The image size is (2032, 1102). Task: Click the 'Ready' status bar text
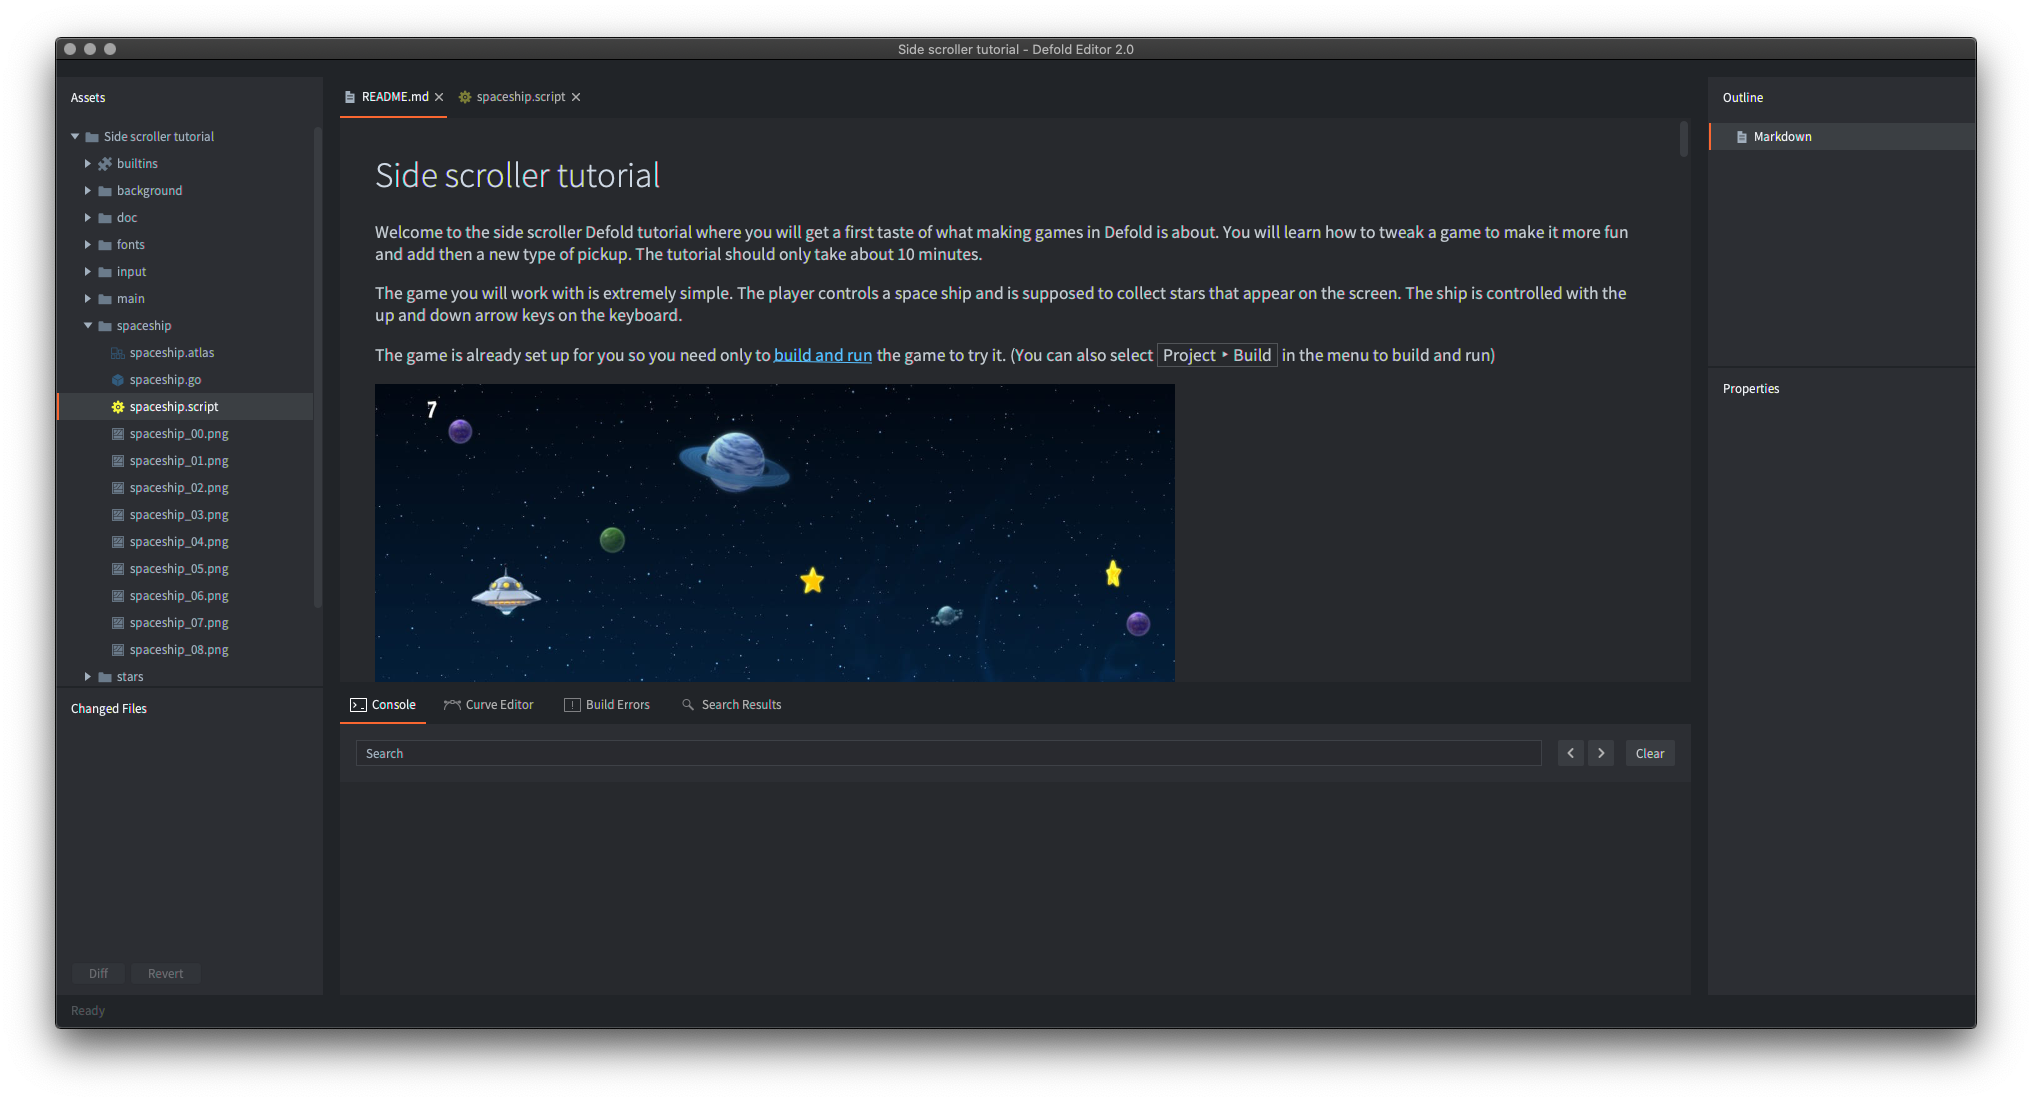[88, 1011]
